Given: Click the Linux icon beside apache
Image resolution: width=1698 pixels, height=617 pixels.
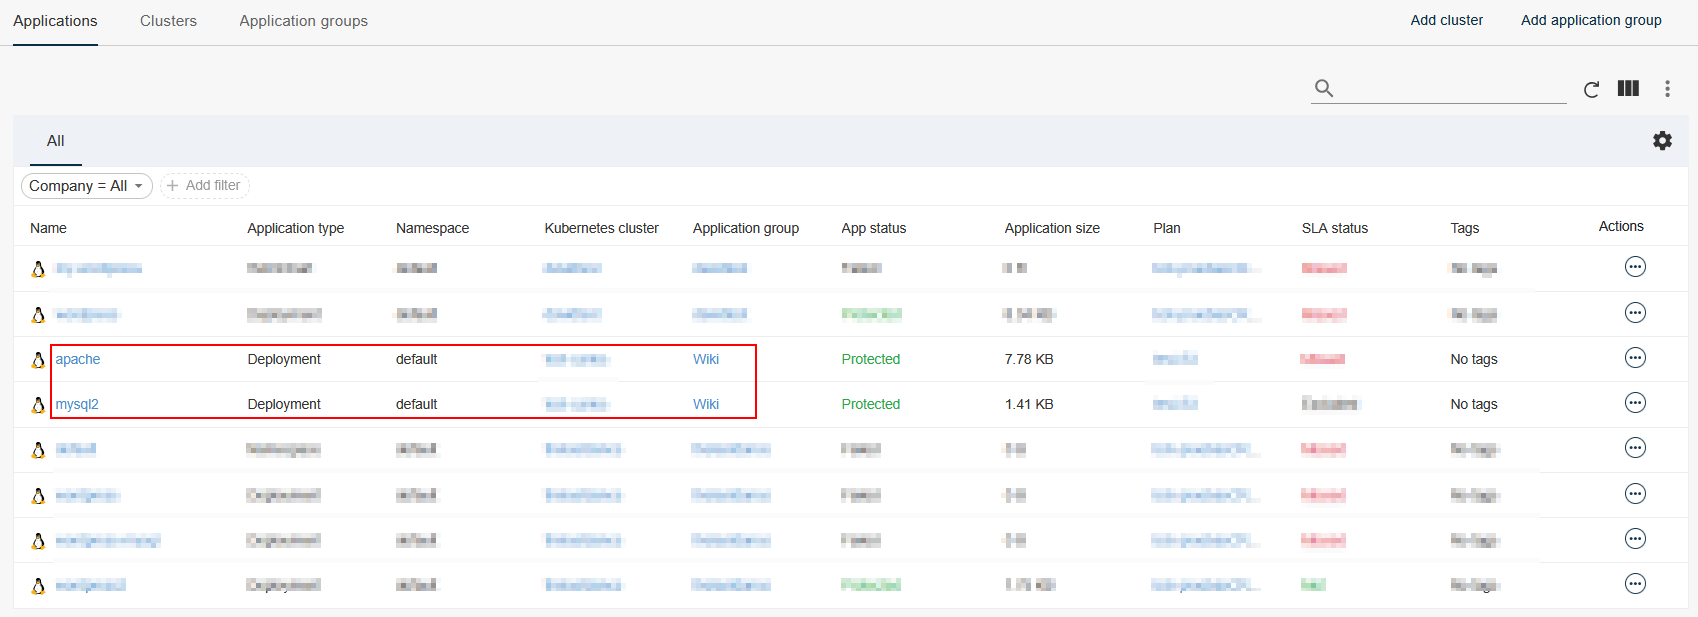Looking at the screenshot, I should click(38, 359).
